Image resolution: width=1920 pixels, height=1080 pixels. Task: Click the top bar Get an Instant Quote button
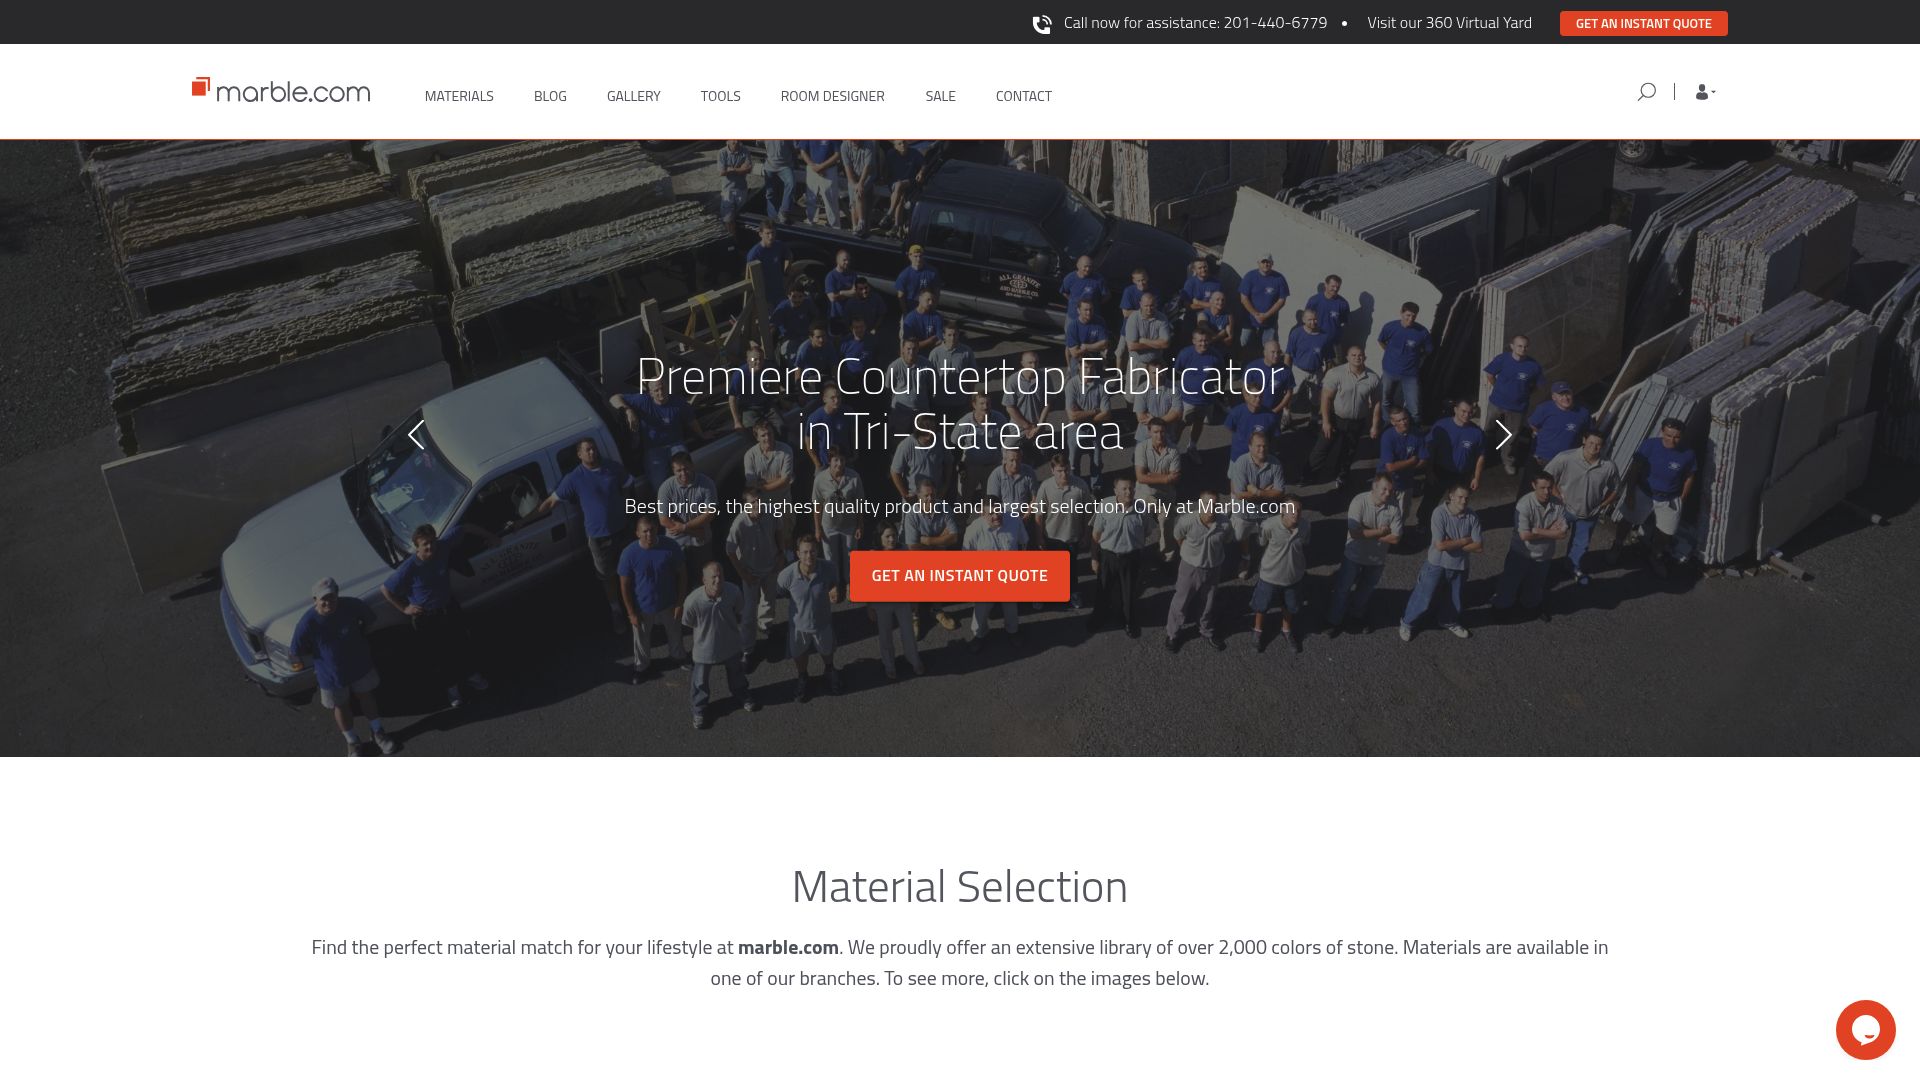[x=1643, y=24]
